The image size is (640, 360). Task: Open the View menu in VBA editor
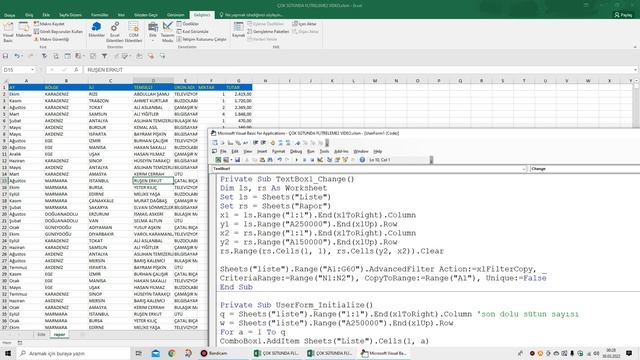click(248, 151)
